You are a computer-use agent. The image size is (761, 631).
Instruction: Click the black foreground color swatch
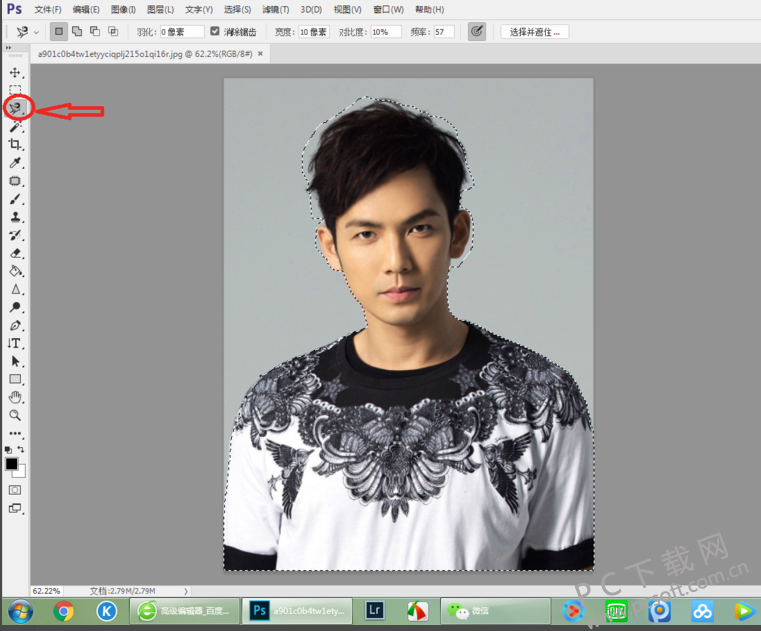(x=12, y=464)
